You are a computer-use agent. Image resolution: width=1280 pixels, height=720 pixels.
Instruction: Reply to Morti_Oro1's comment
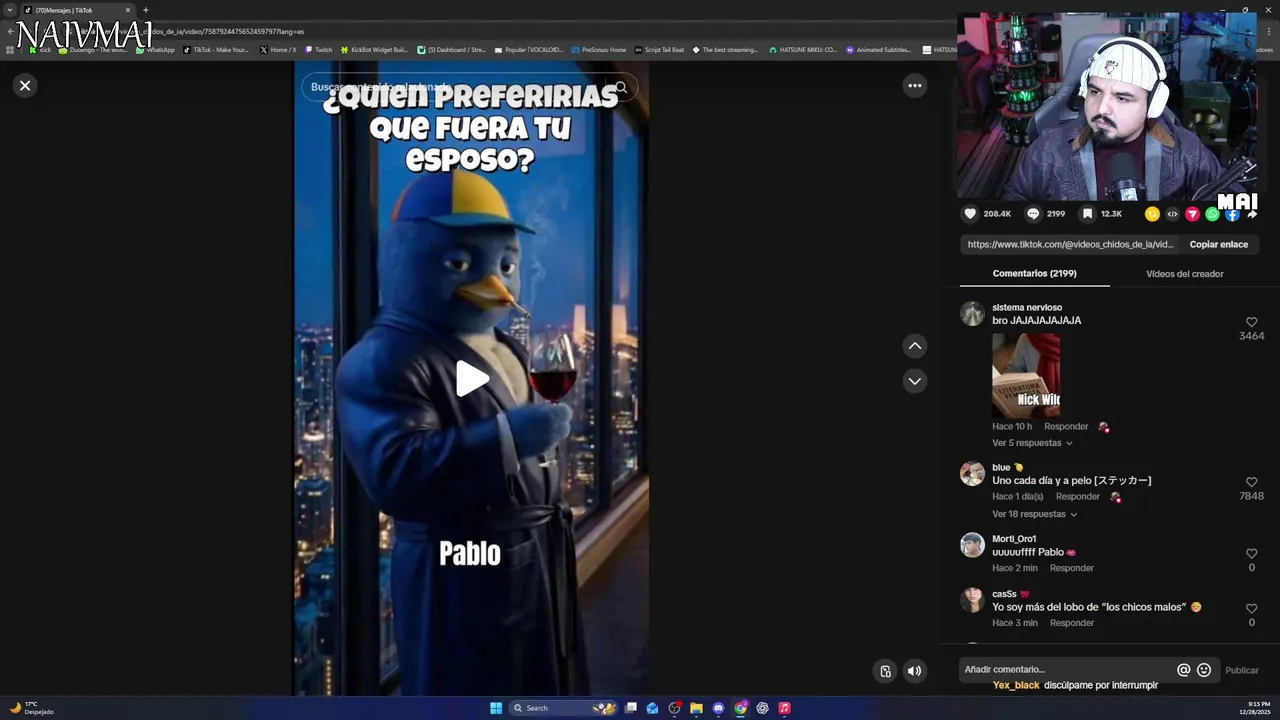[1072, 568]
